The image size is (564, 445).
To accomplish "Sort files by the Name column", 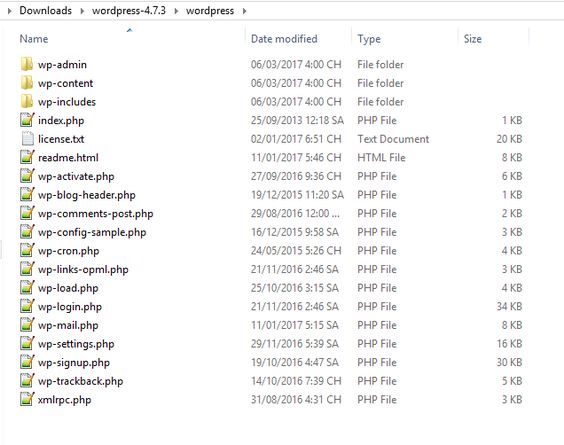I will click(x=34, y=39).
